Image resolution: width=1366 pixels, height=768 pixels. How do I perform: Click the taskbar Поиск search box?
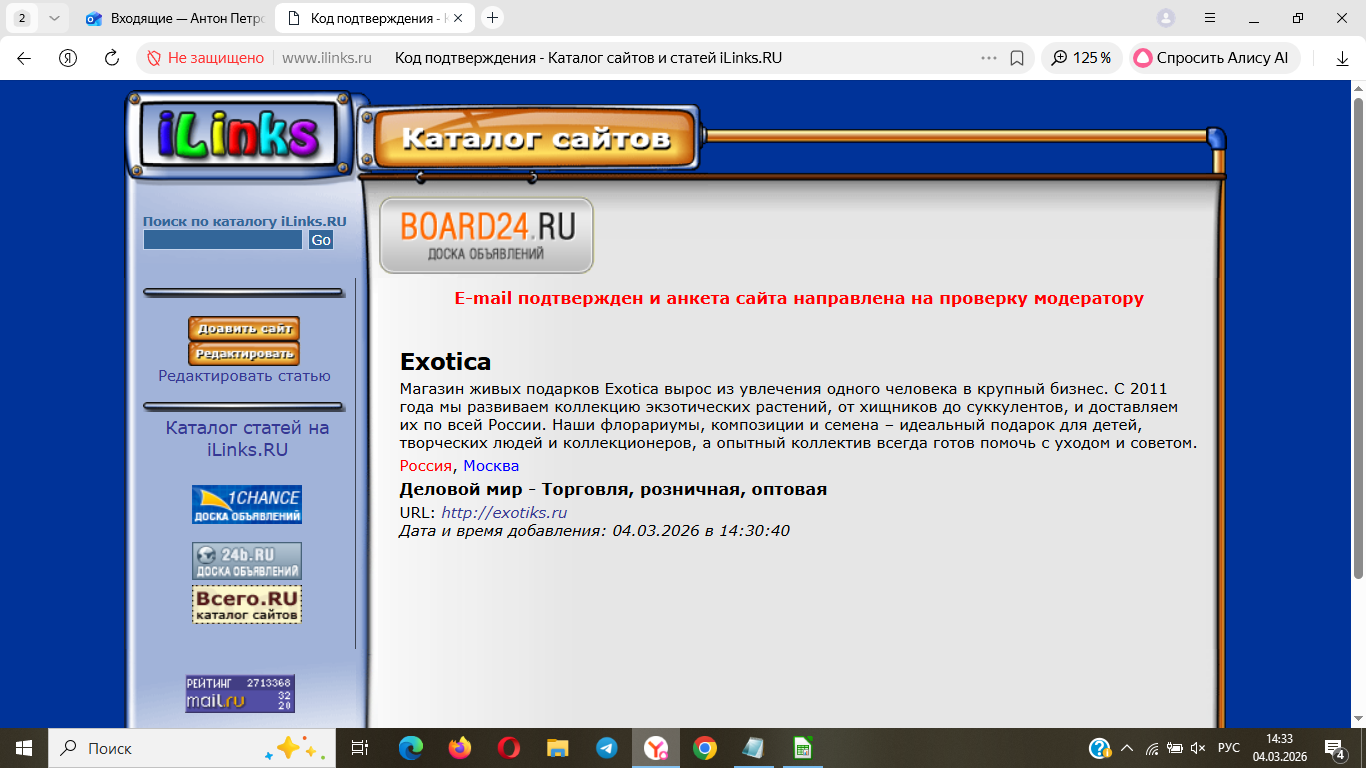(190, 748)
